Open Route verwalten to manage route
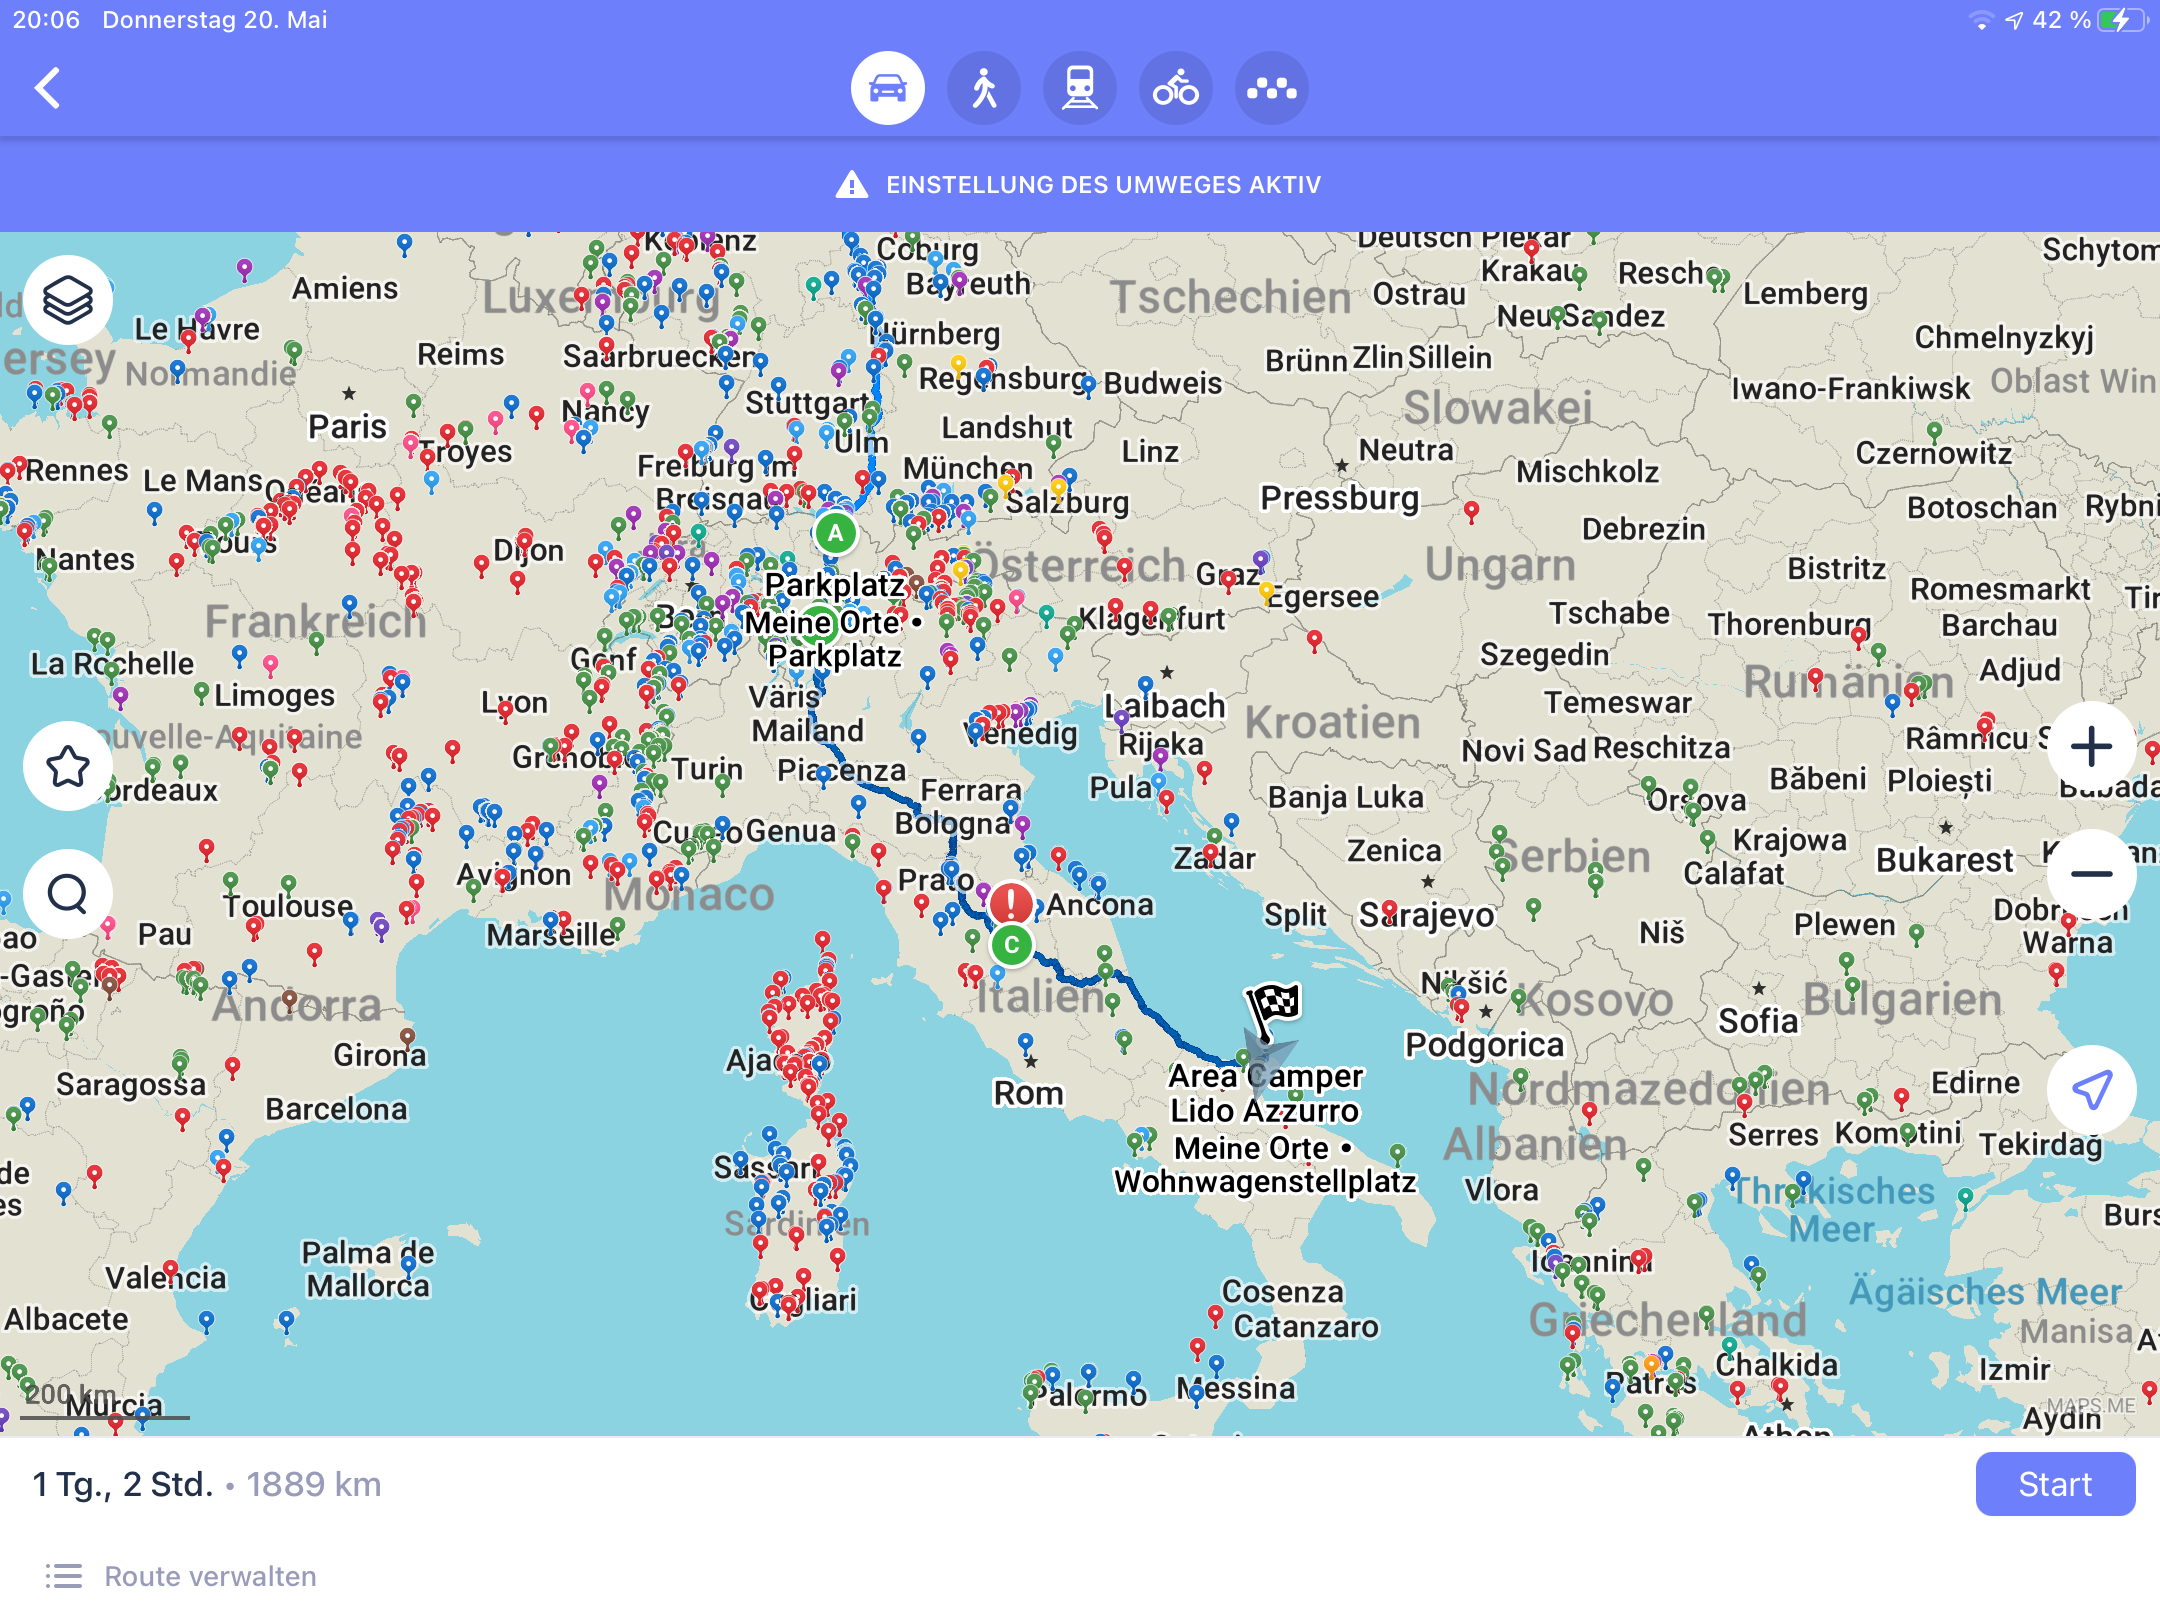The width and height of the screenshot is (2160, 1620). pos(181,1576)
